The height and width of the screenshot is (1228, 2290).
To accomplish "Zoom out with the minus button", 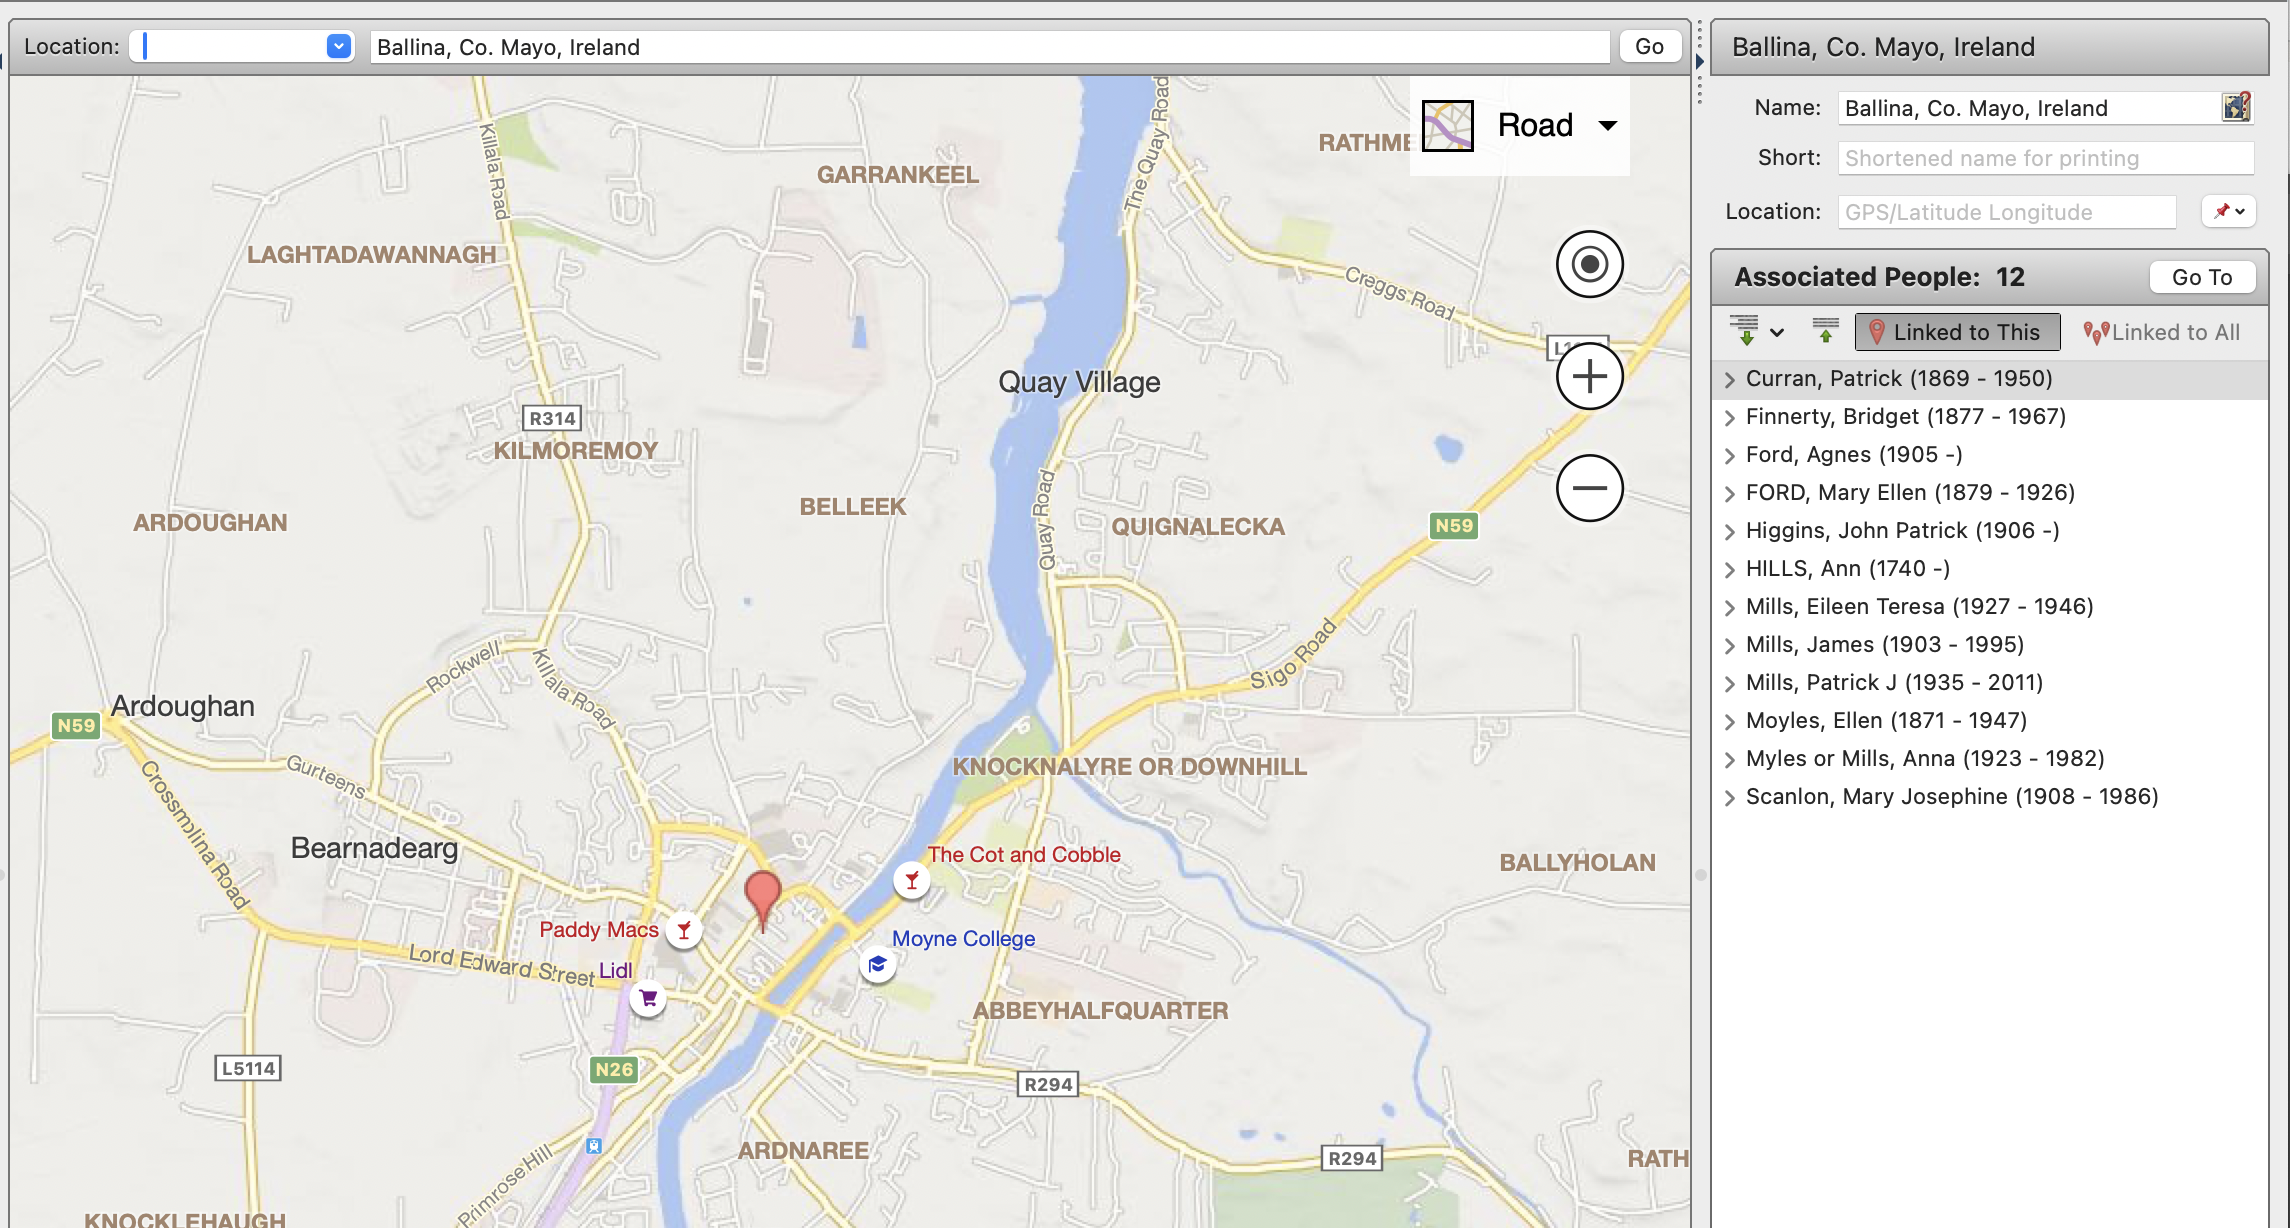I will [x=1589, y=488].
